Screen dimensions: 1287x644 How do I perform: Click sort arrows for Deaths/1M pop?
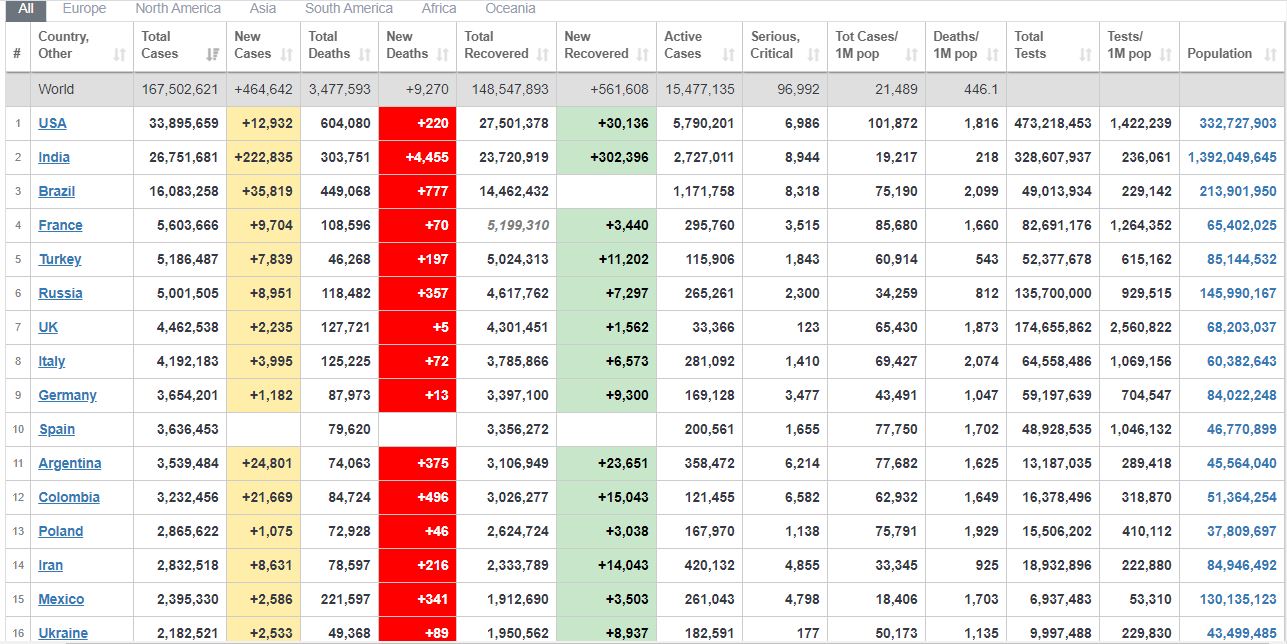(992, 55)
